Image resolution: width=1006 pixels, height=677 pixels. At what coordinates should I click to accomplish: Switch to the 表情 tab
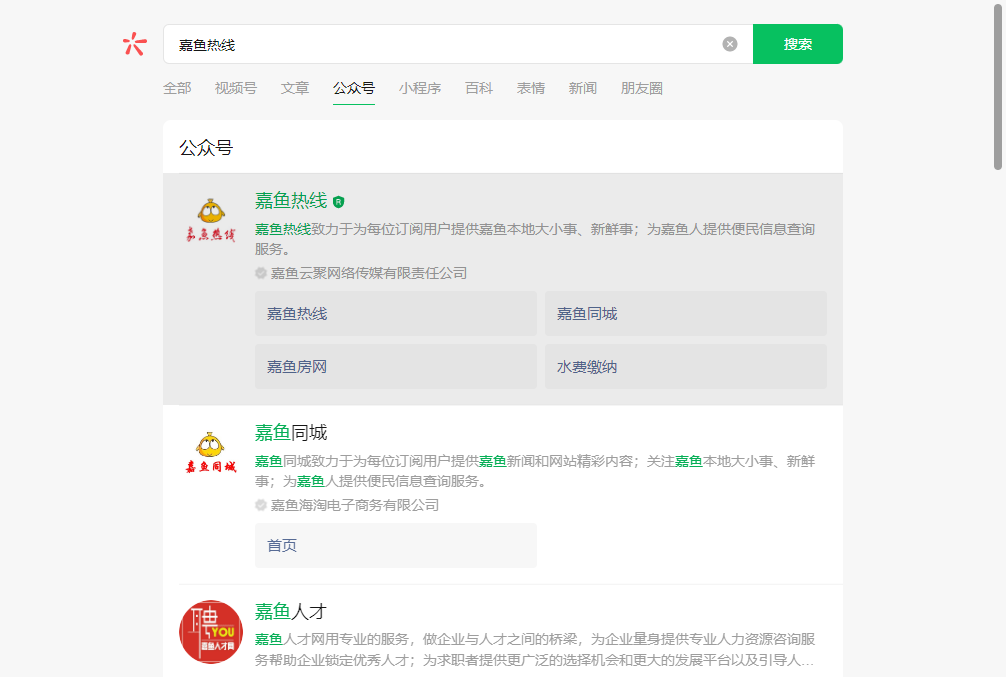coord(531,89)
